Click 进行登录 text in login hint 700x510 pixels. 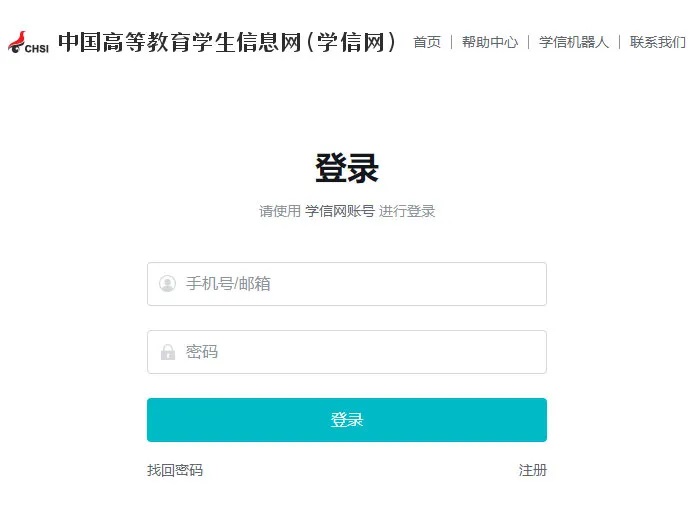pyautogui.click(x=407, y=211)
